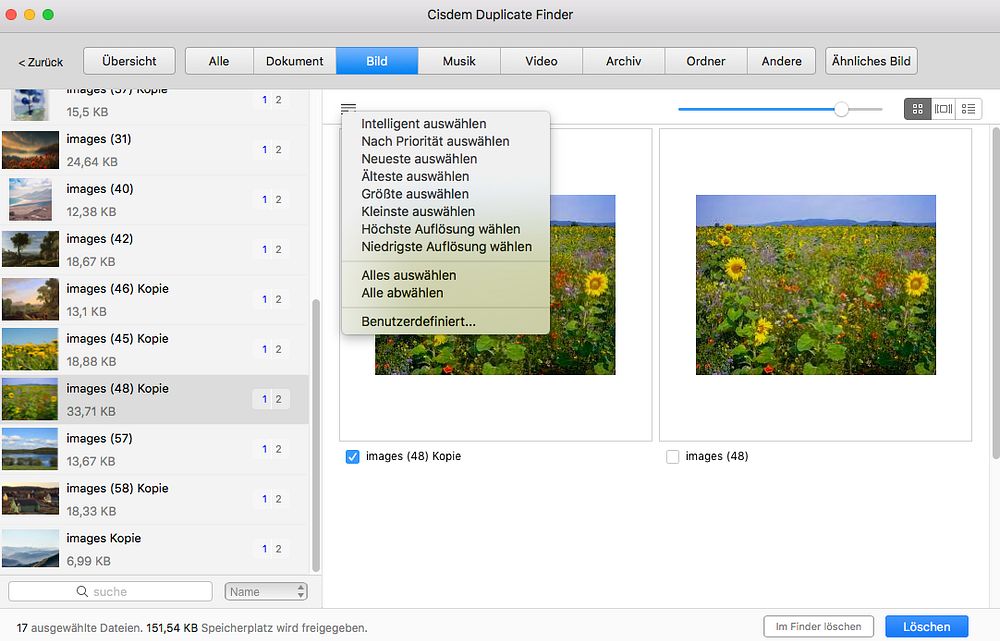Viewport: 1000px width, 641px height.
Task: Click the 13,1 KB size text
Action: 86,311
